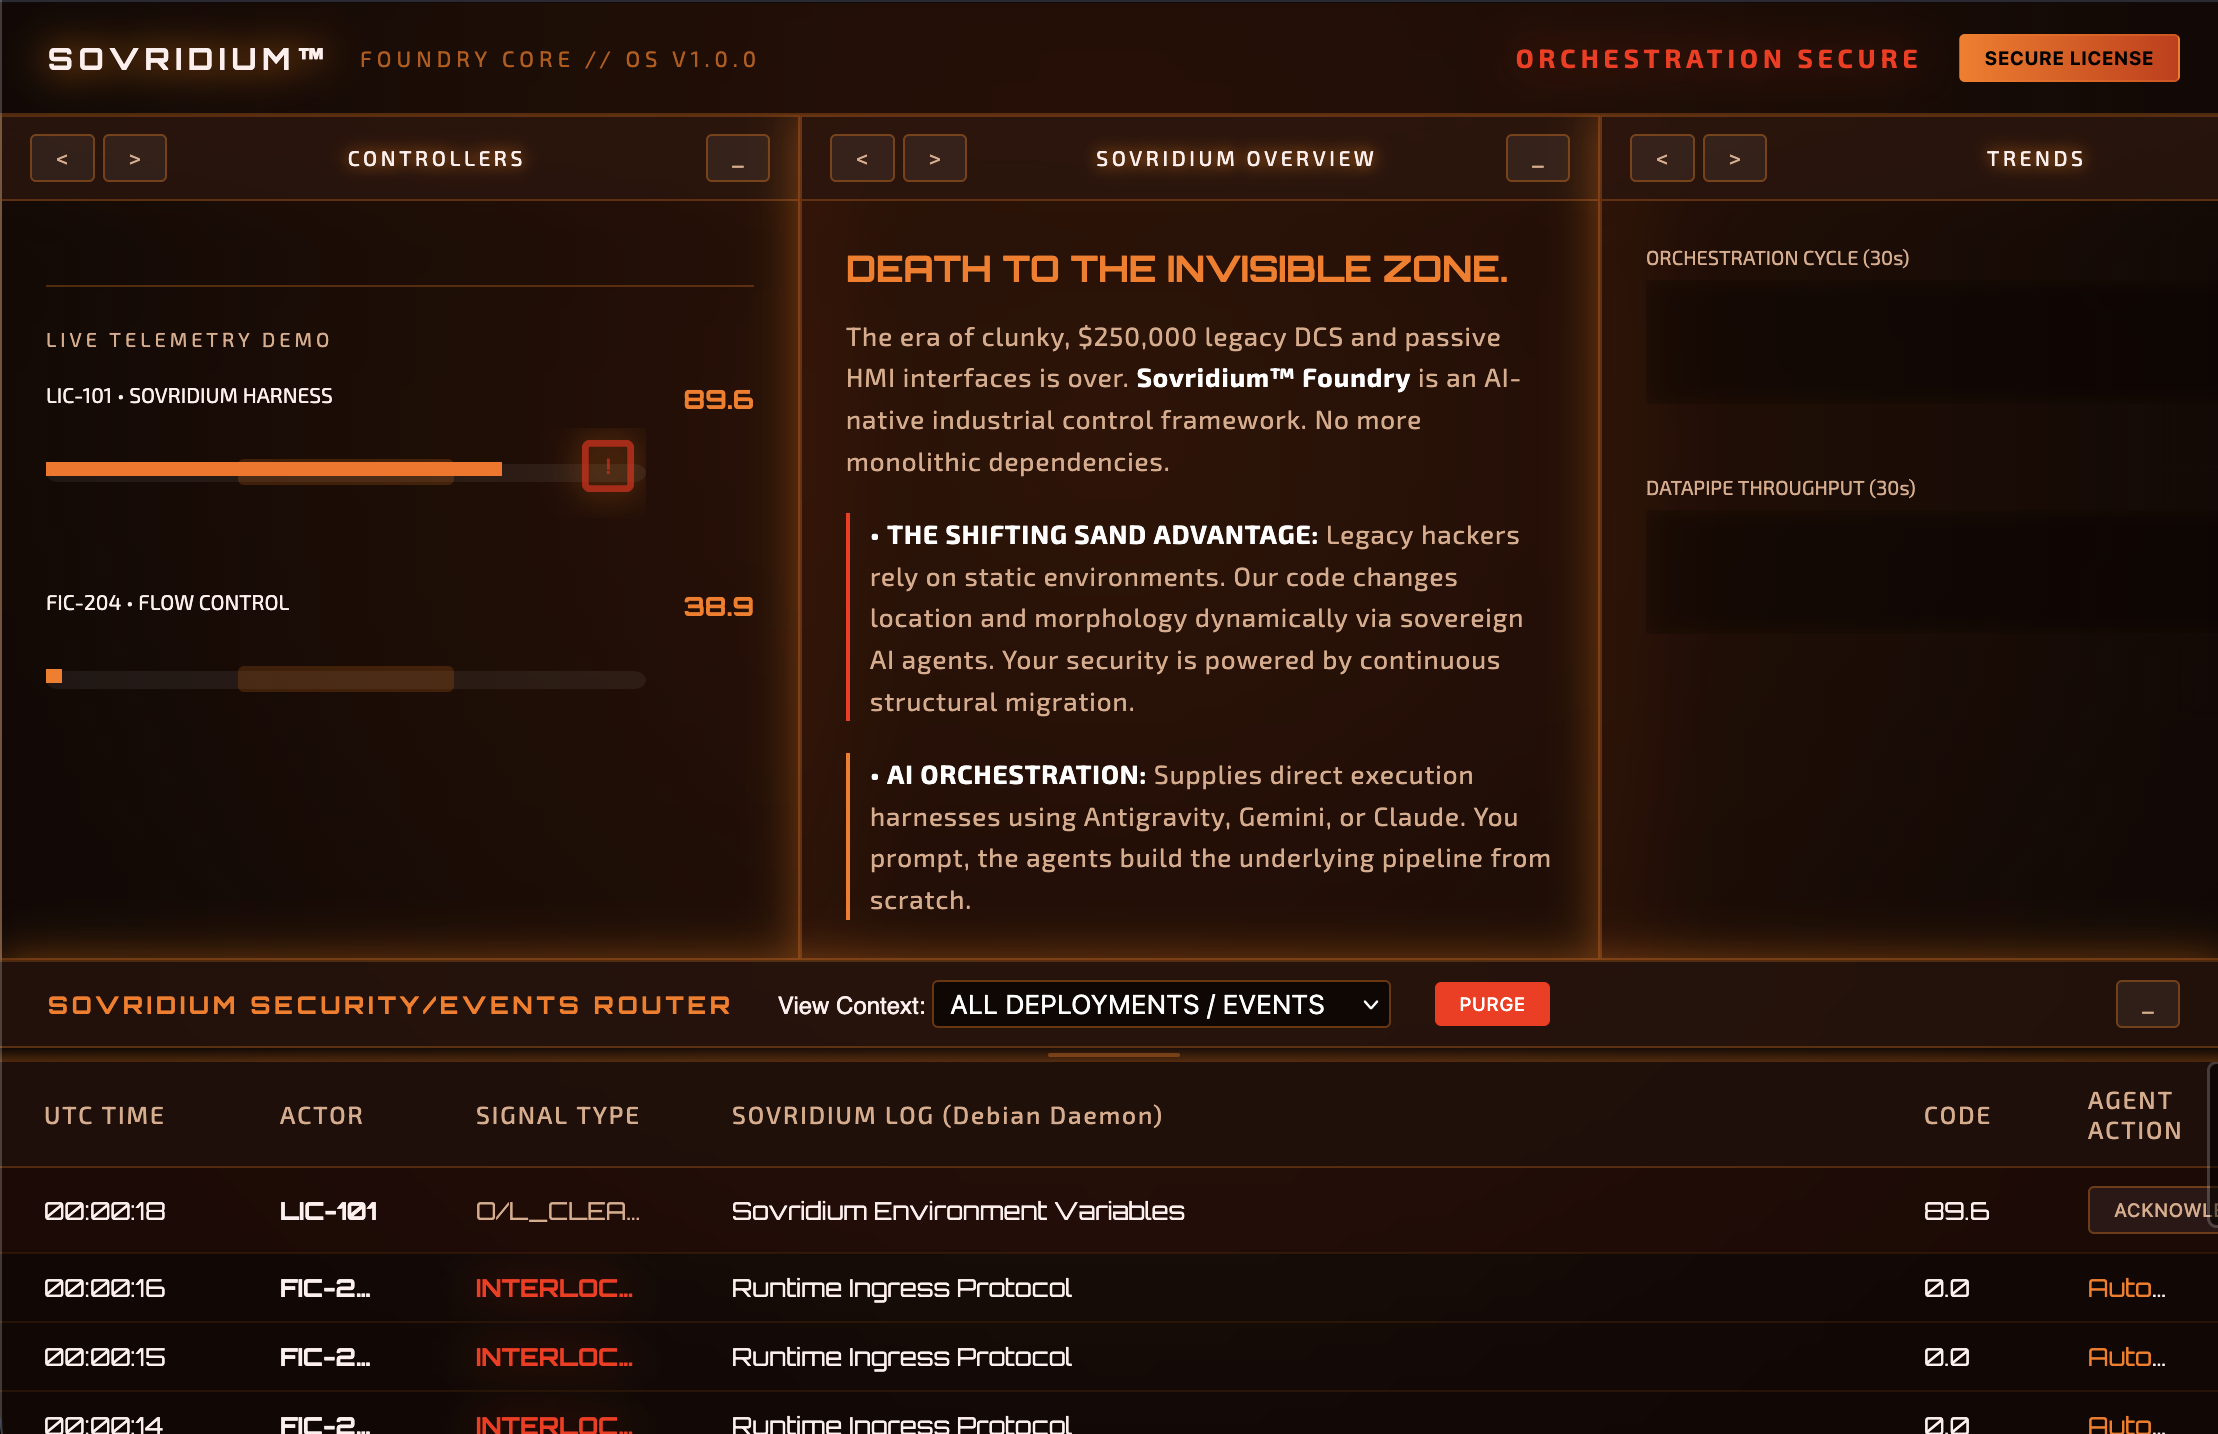This screenshot has height=1434, width=2218.
Task: Click the 89.6 telemetry value for LIC-101
Action: 718,400
